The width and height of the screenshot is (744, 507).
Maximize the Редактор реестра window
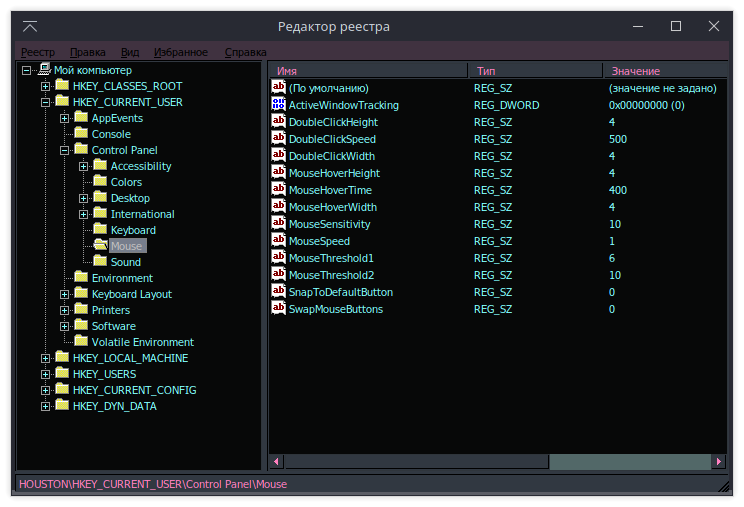click(x=676, y=26)
